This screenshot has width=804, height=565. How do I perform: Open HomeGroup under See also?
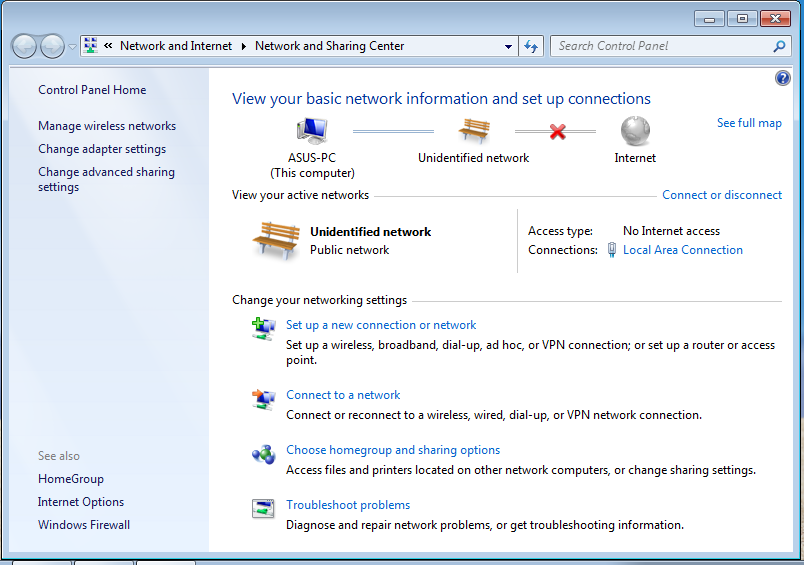click(71, 479)
